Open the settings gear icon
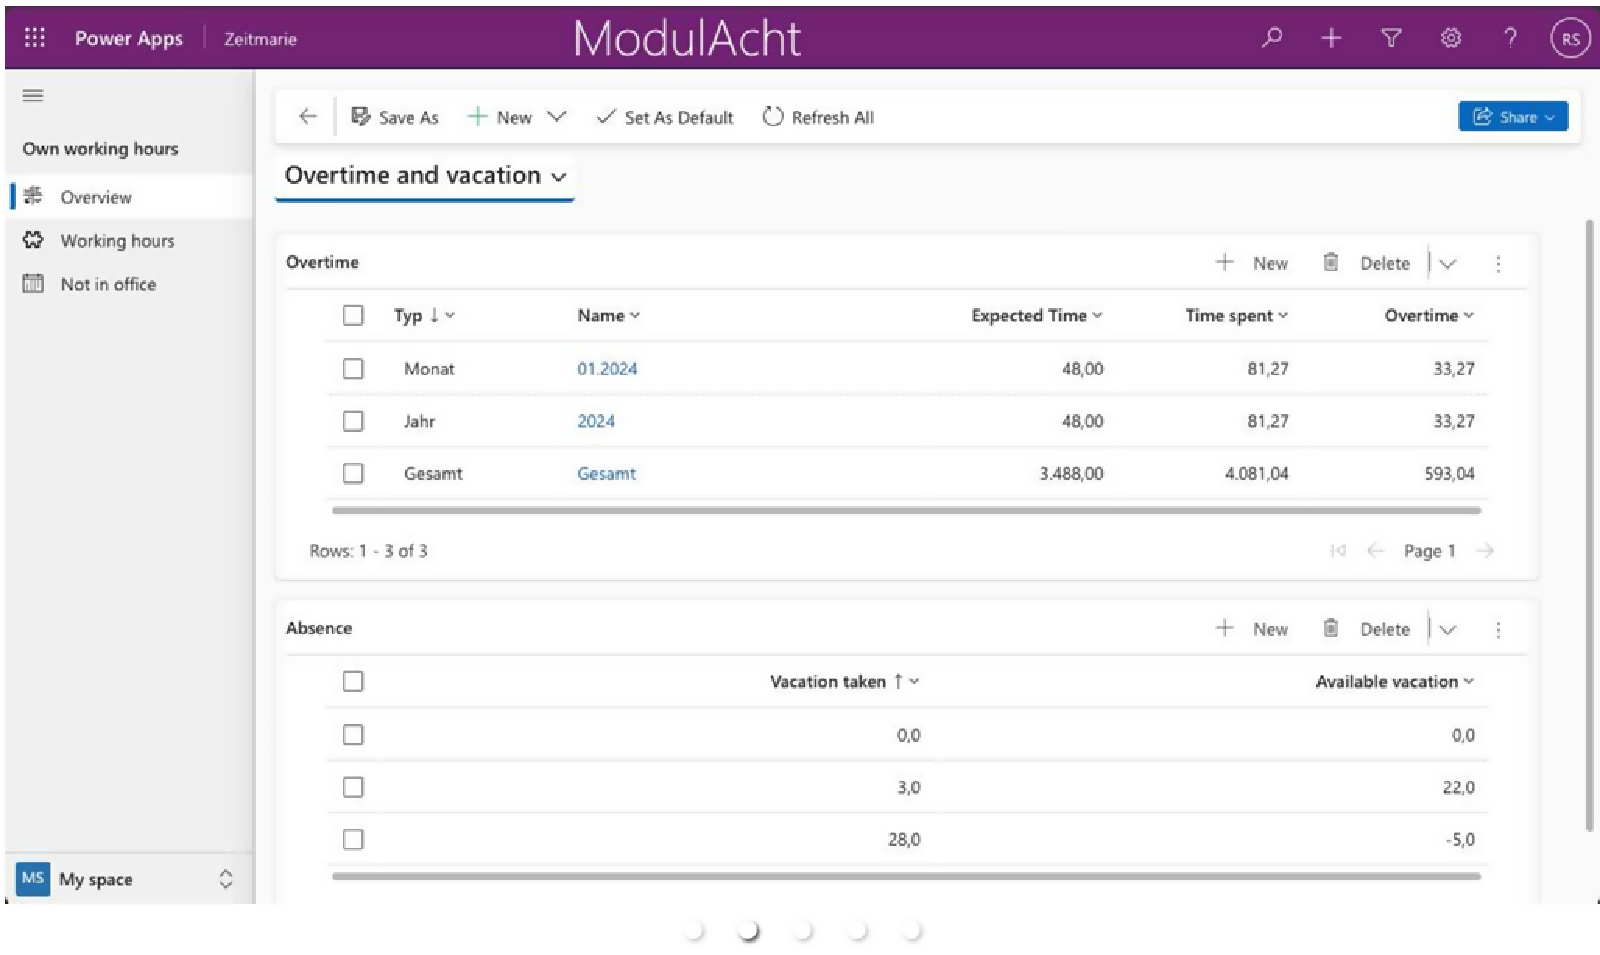Image resolution: width=1600 pixels, height=955 pixels. pos(1450,38)
